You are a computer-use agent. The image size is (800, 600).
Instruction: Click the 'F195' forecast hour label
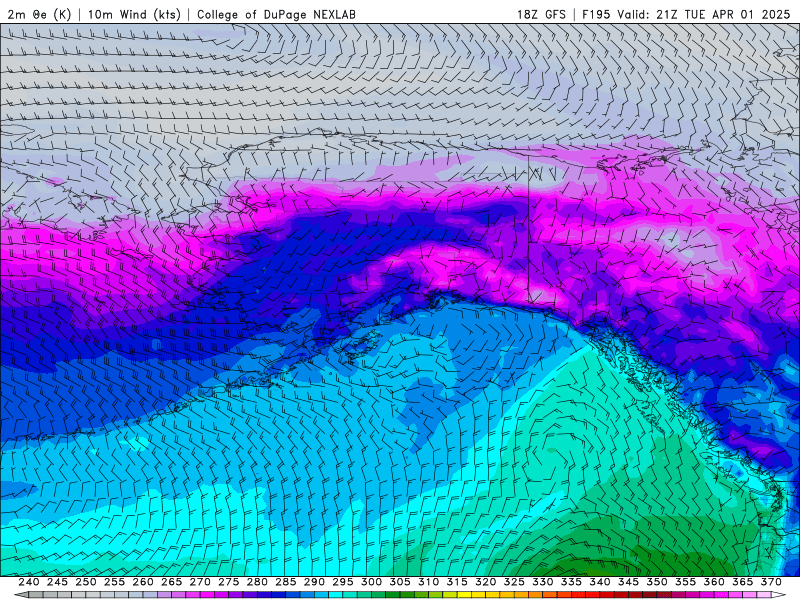tap(596, 14)
